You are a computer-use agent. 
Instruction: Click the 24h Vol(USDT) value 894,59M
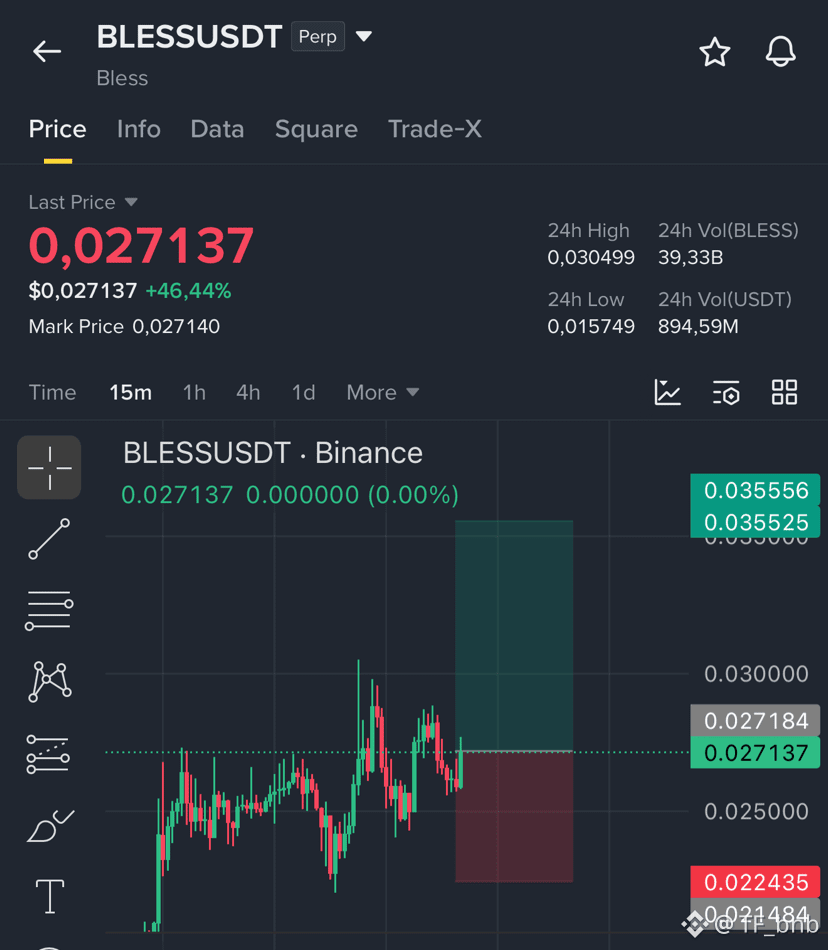[x=698, y=327]
